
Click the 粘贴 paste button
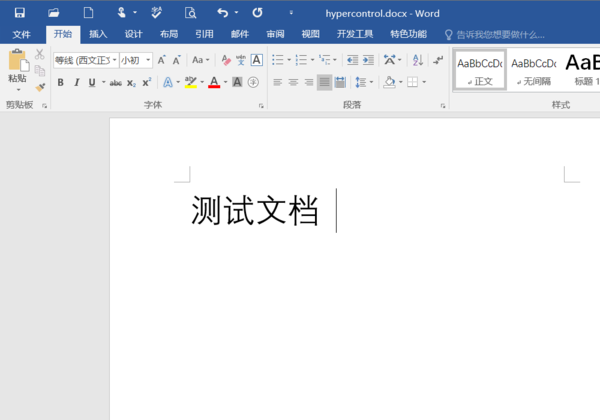pos(18,66)
